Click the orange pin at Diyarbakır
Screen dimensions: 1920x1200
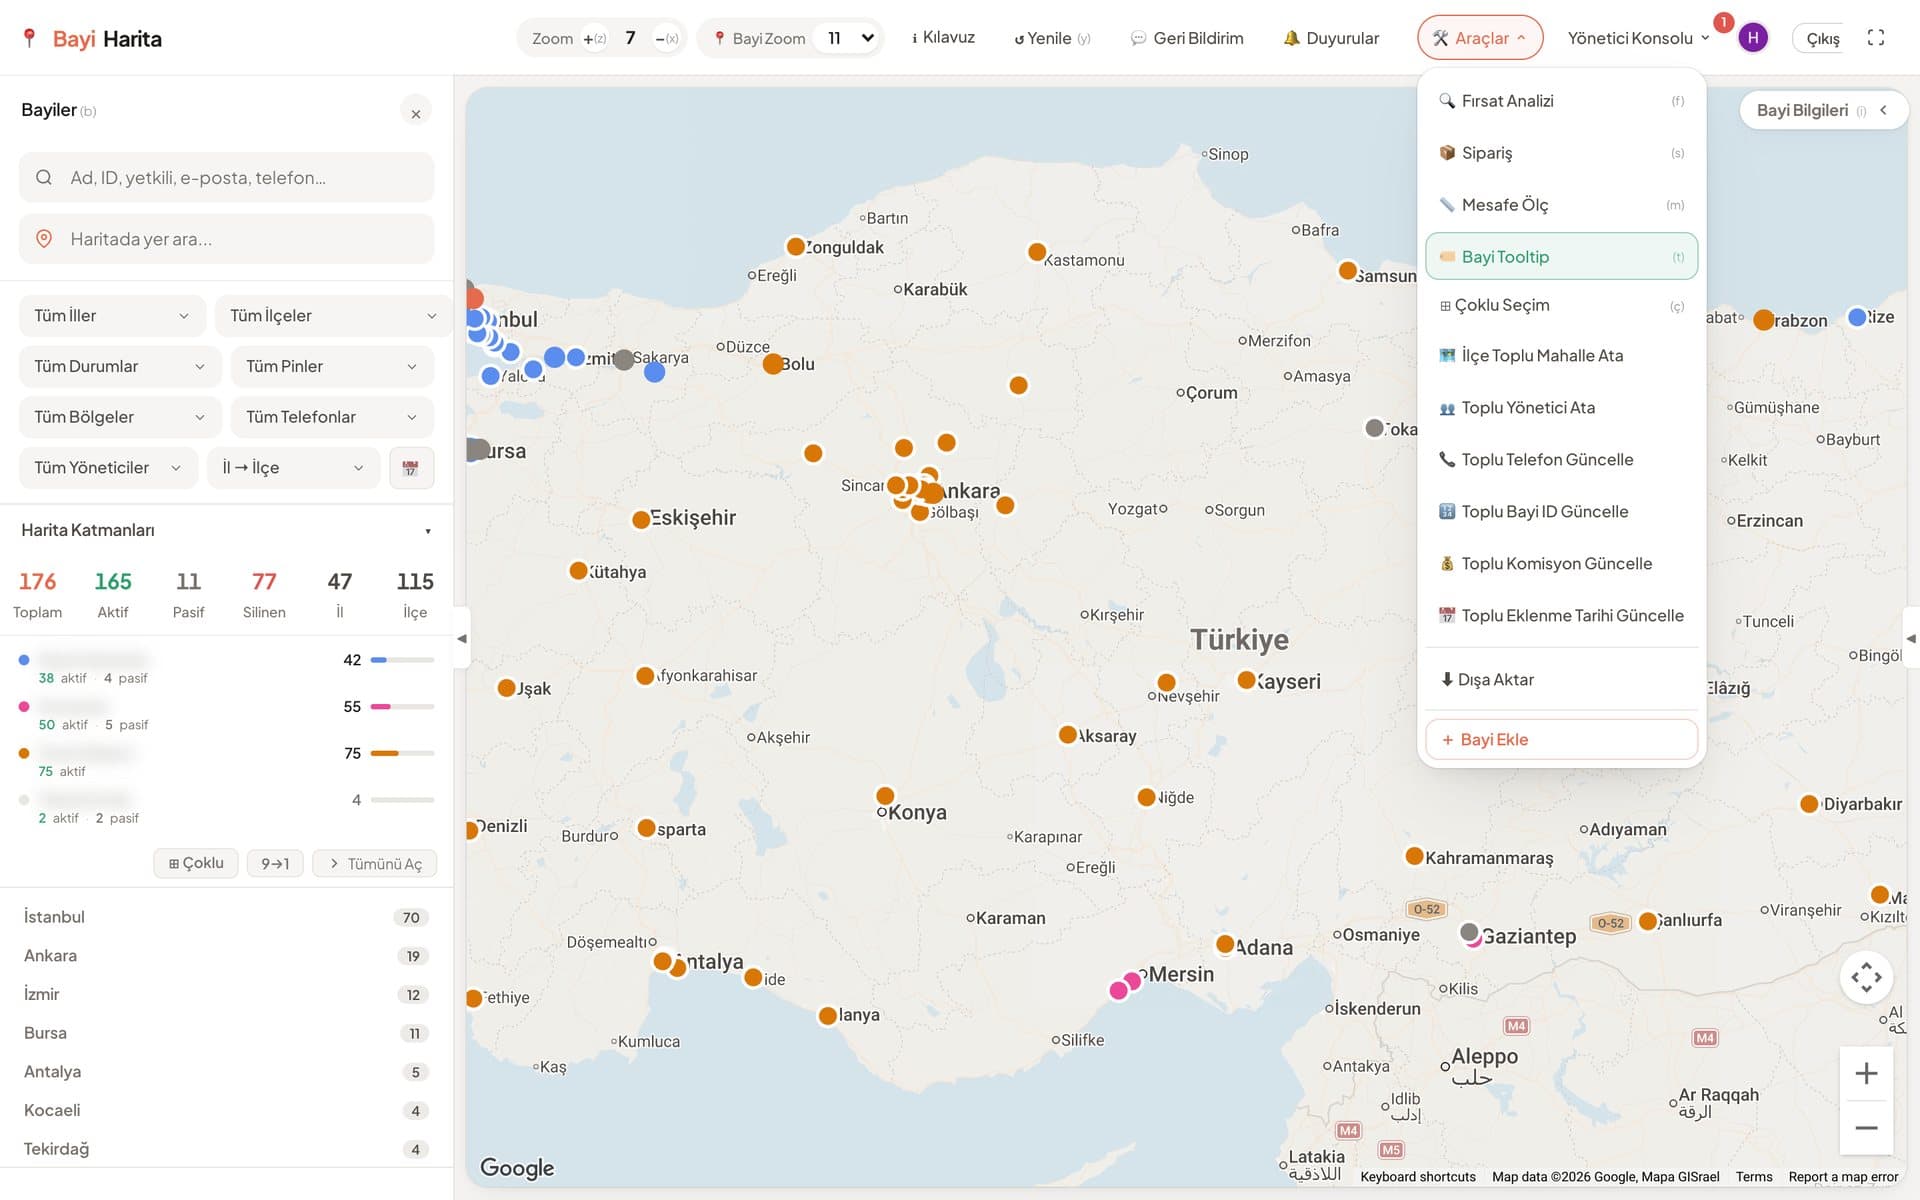click(1809, 804)
